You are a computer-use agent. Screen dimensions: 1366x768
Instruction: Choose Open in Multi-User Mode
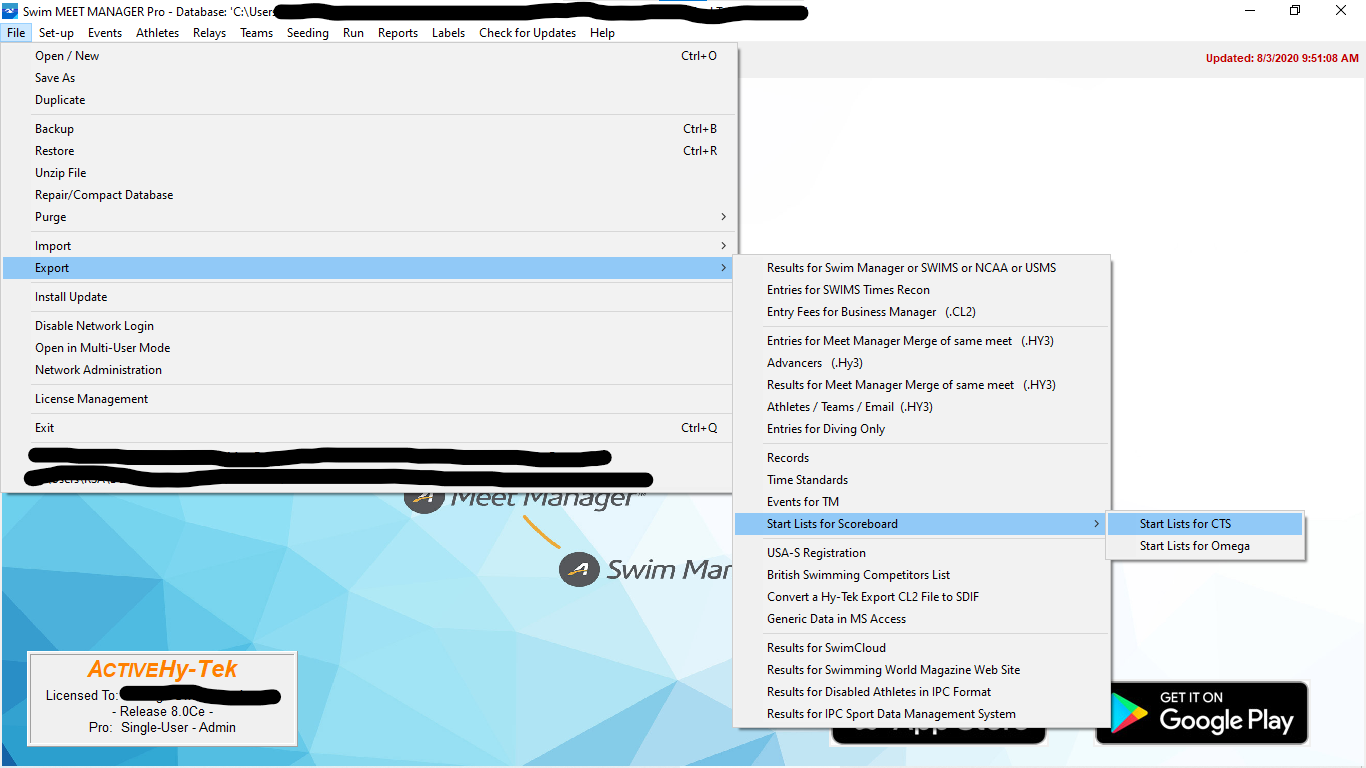pyautogui.click(x=369, y=348)
